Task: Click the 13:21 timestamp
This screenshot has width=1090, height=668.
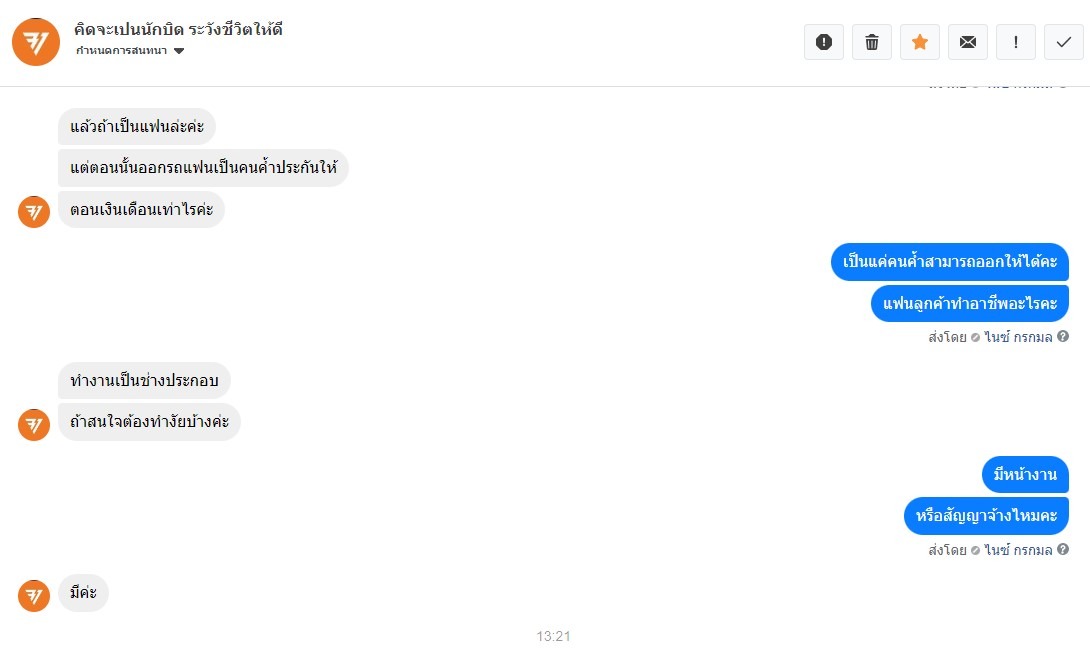Action: [x=553, y=636]
